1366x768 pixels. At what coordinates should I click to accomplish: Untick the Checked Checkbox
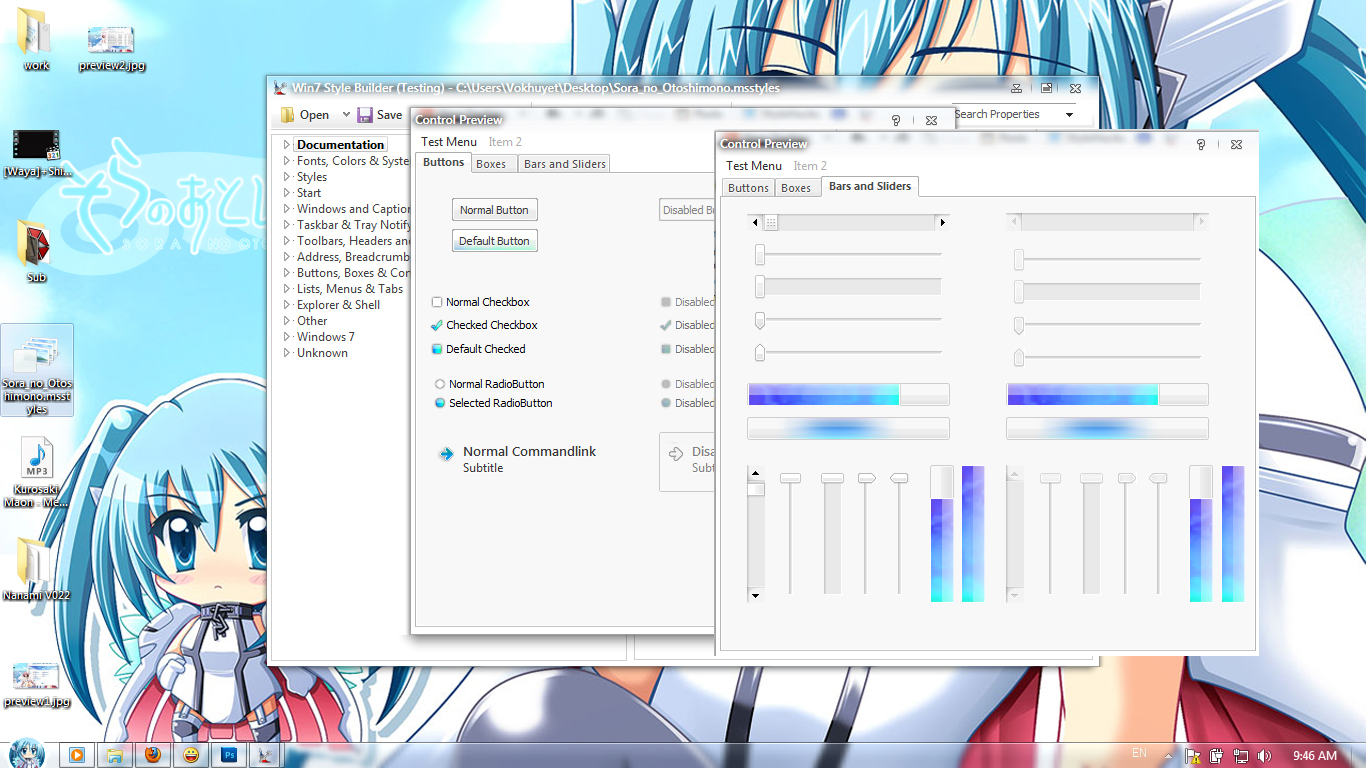(437, 325)
